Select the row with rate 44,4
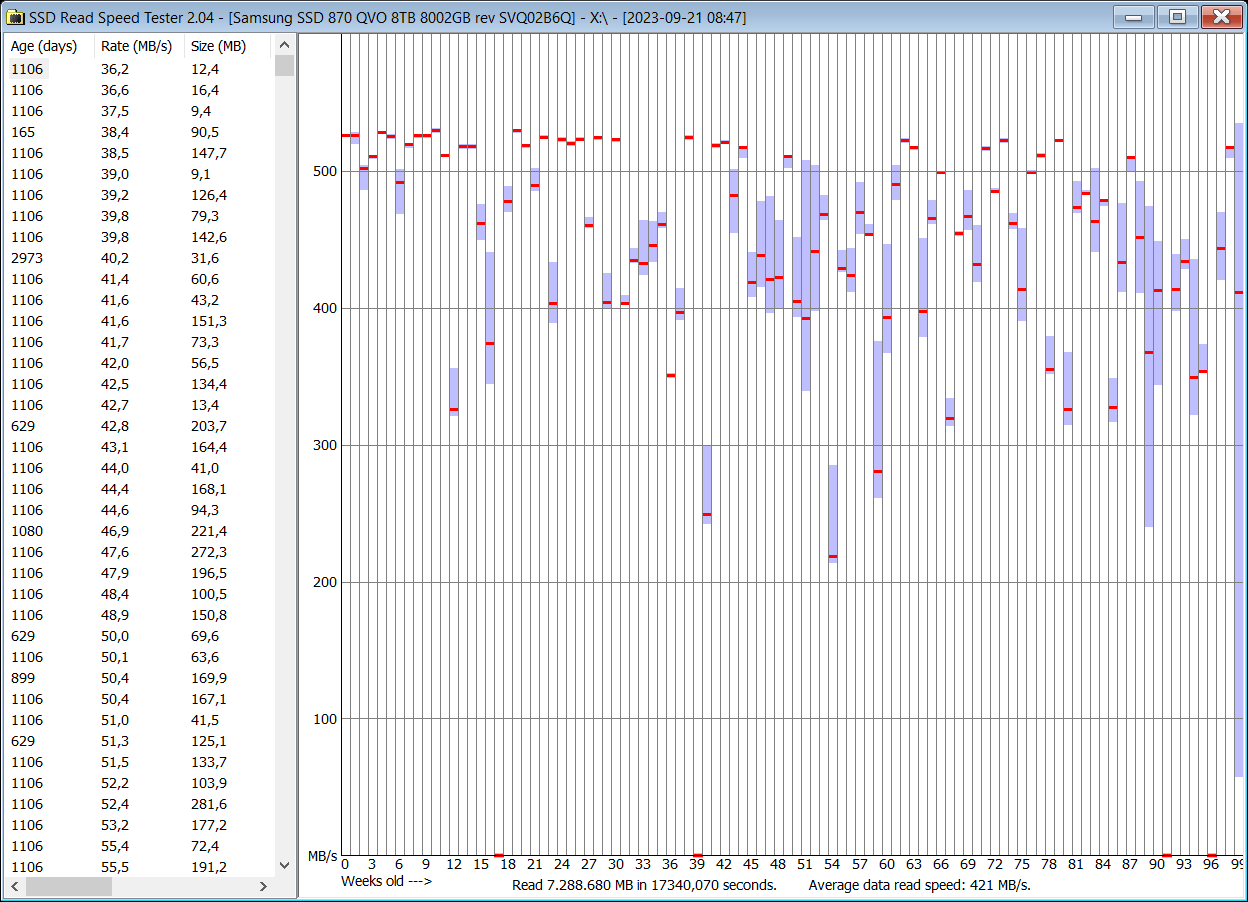Screen dimensions: 1248x902 [x=140, y=489]
